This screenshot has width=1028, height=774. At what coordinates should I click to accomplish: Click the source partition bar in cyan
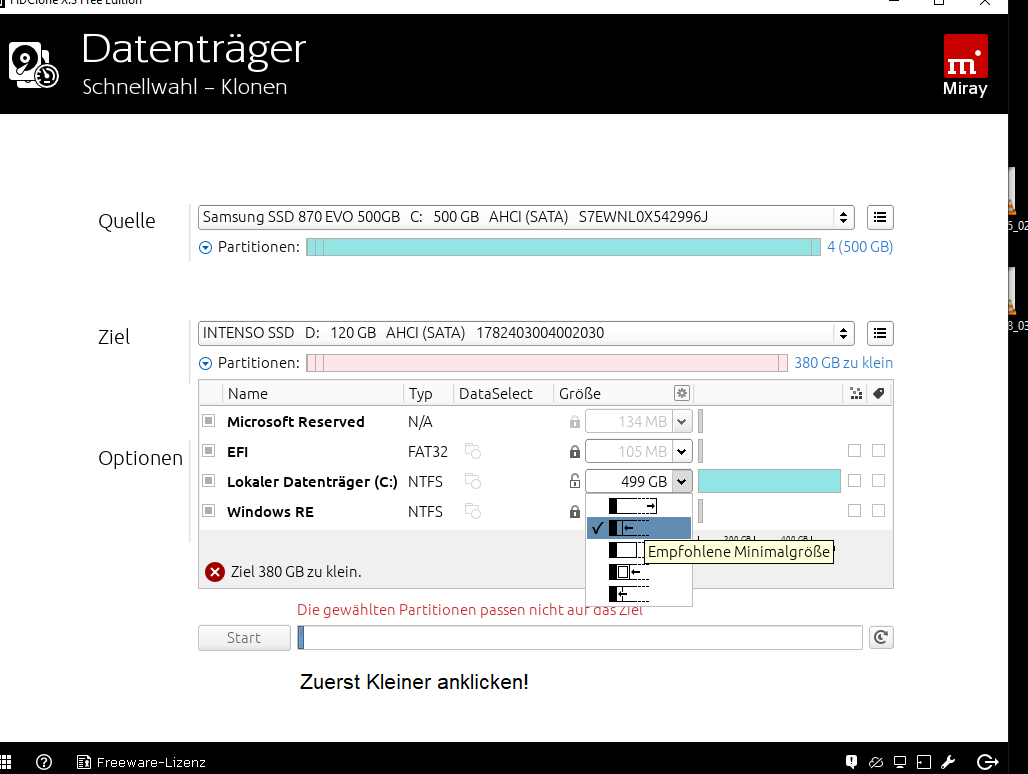[563, 247]
